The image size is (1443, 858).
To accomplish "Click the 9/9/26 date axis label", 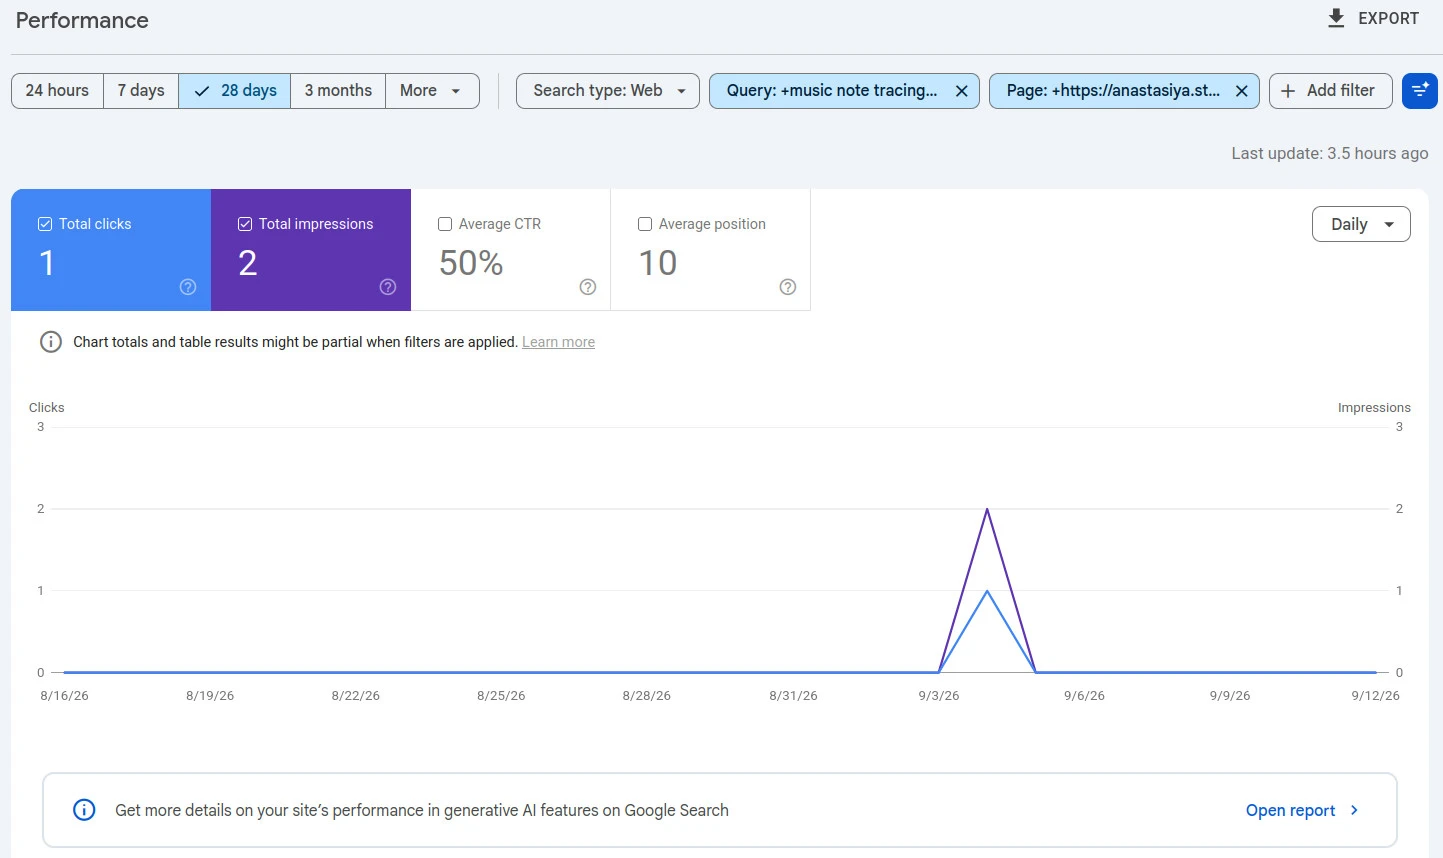I will [x=1230, y=696].
